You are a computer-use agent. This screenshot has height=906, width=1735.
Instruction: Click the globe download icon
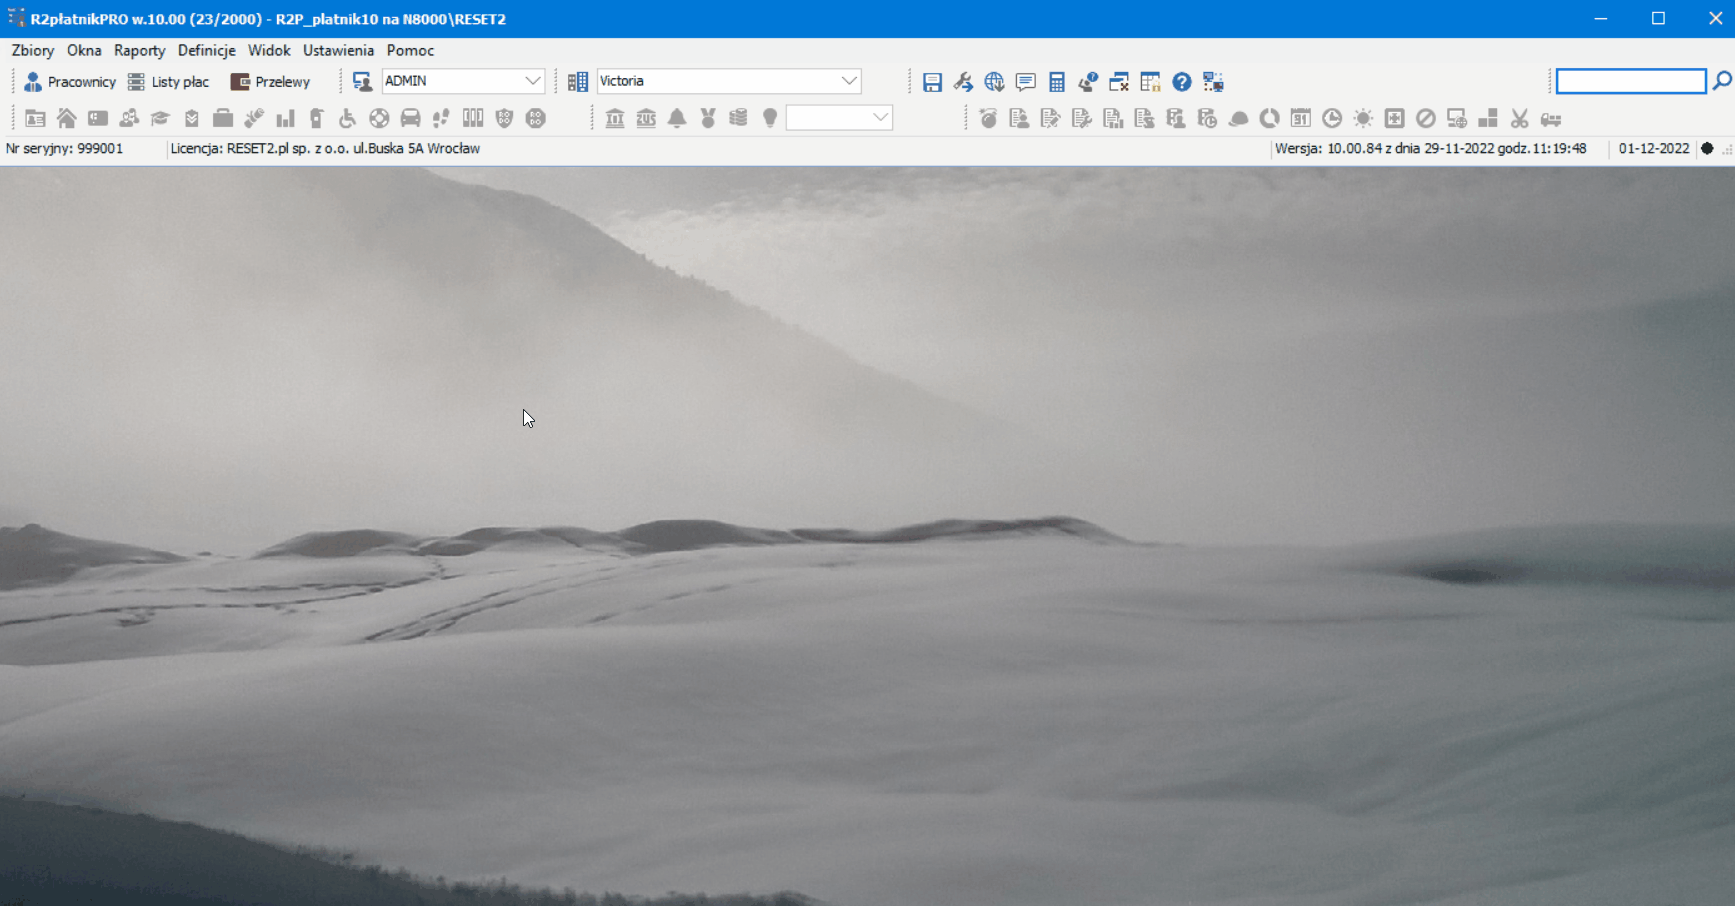pyautogui.click(x=994, y=82)
